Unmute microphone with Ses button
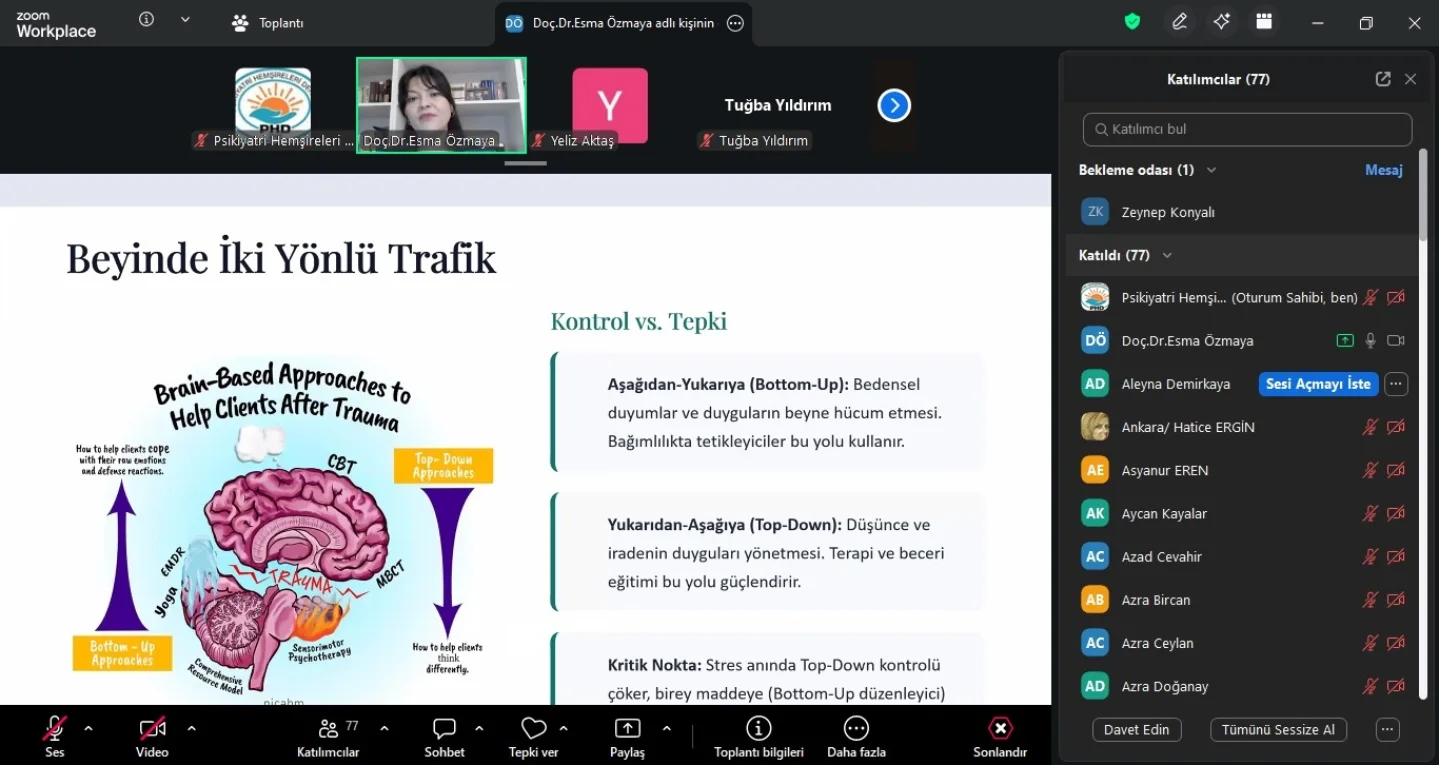 55,729
